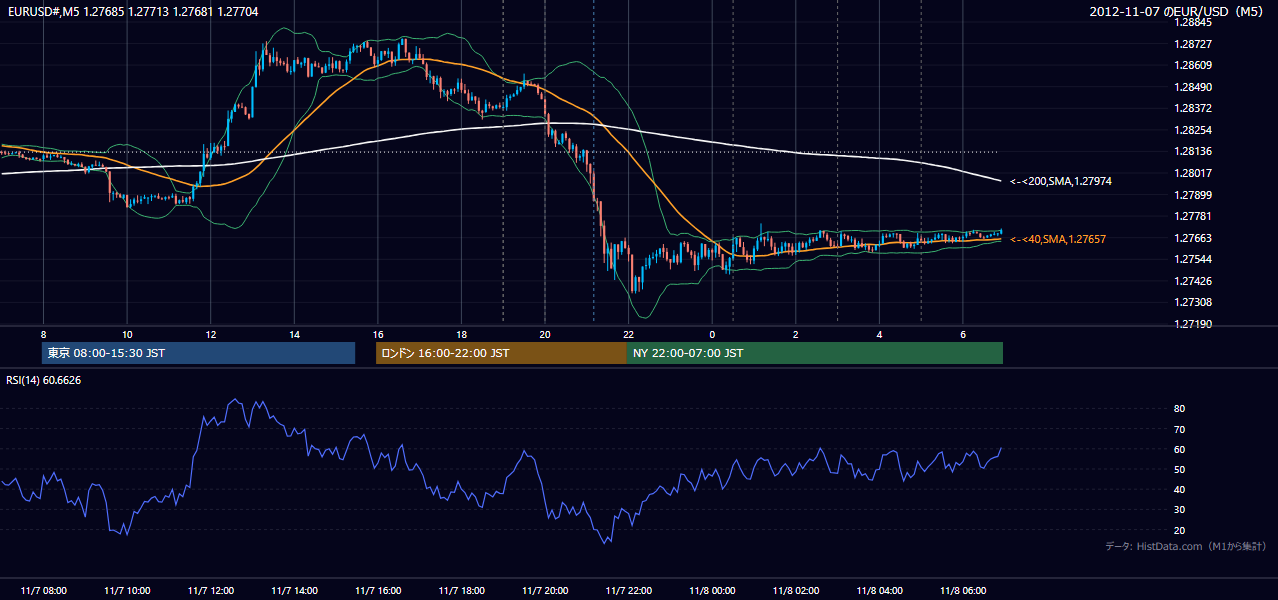
Task: Click hour label 12 under the price chart
Action: pyautogui.click(x=210, y=334)
